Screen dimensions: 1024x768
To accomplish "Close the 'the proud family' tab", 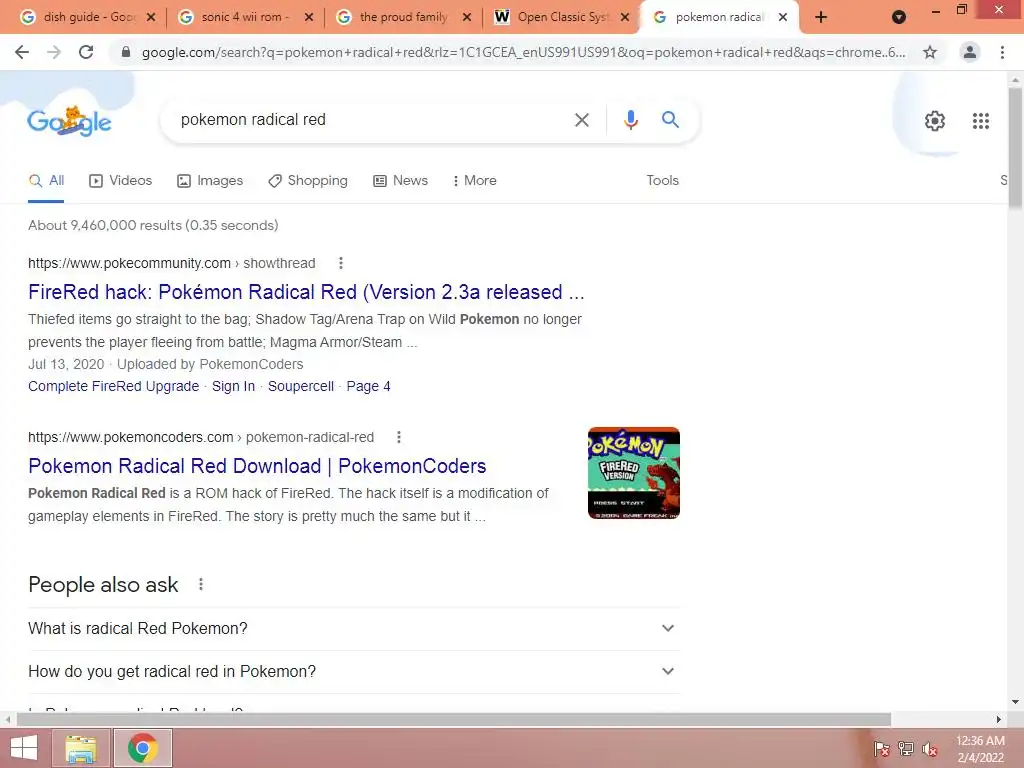I will pos(467,17).
